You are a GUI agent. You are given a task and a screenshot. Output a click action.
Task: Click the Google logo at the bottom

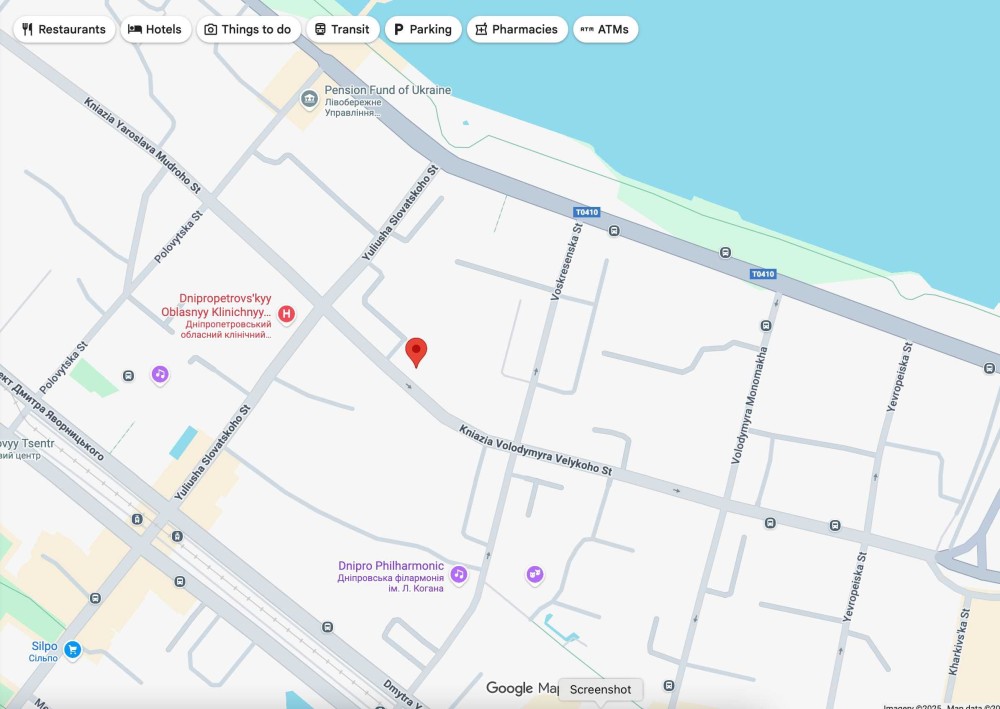(510, 688)
